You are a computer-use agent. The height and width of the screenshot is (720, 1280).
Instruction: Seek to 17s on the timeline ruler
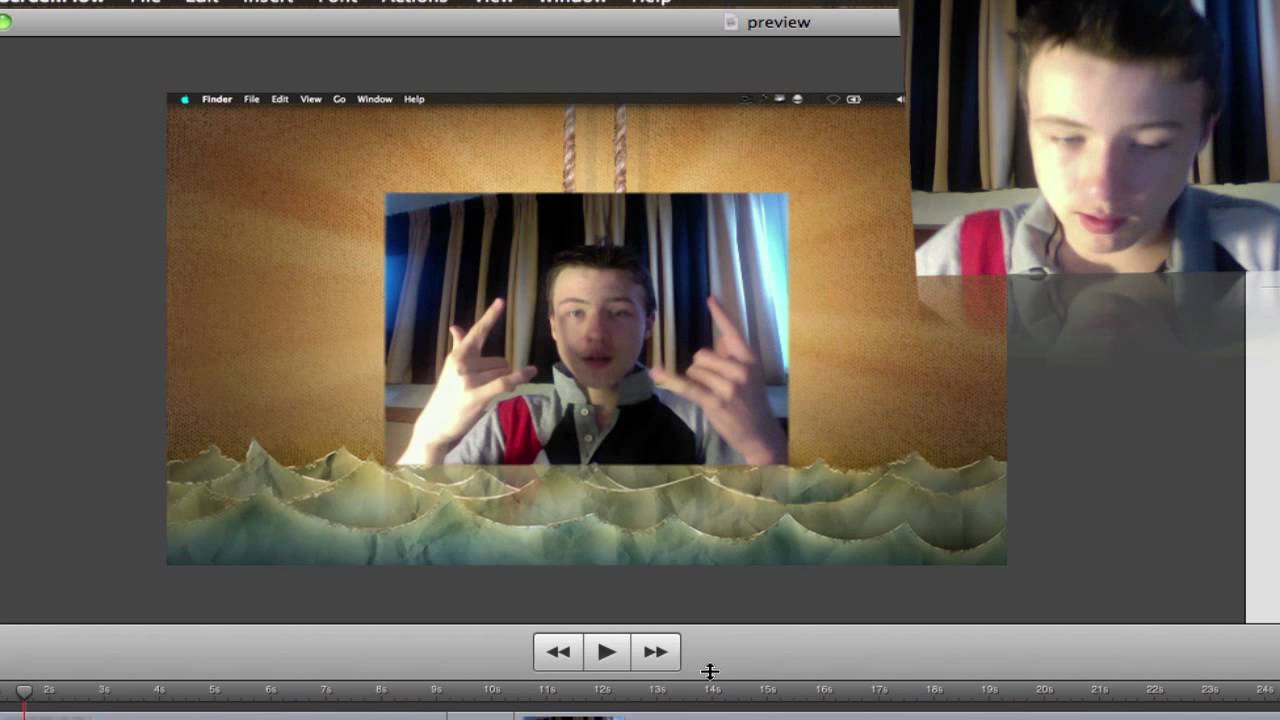pos(879,689)
